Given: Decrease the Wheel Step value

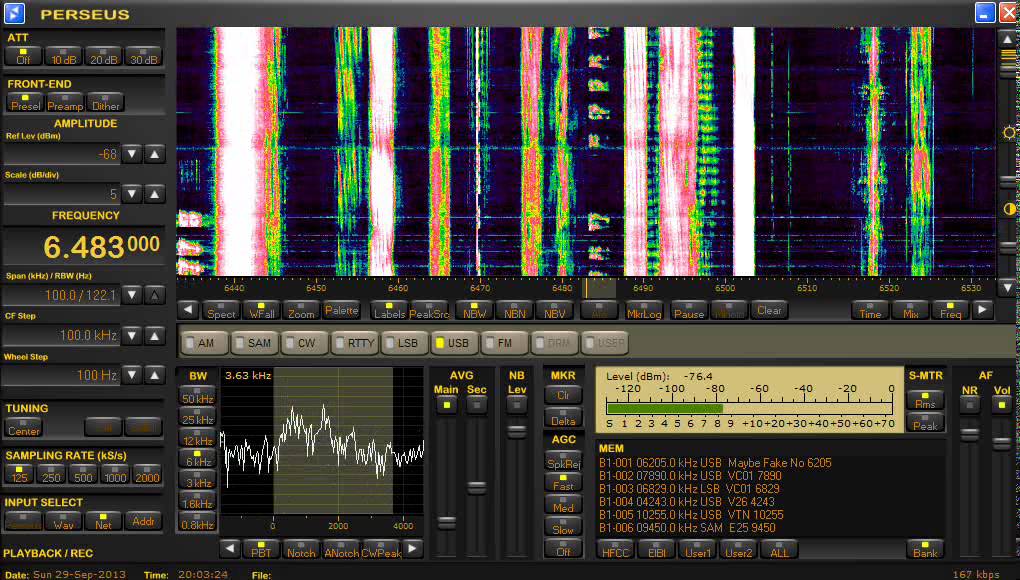Looking at the screenshot, I should tap(132, 375).
